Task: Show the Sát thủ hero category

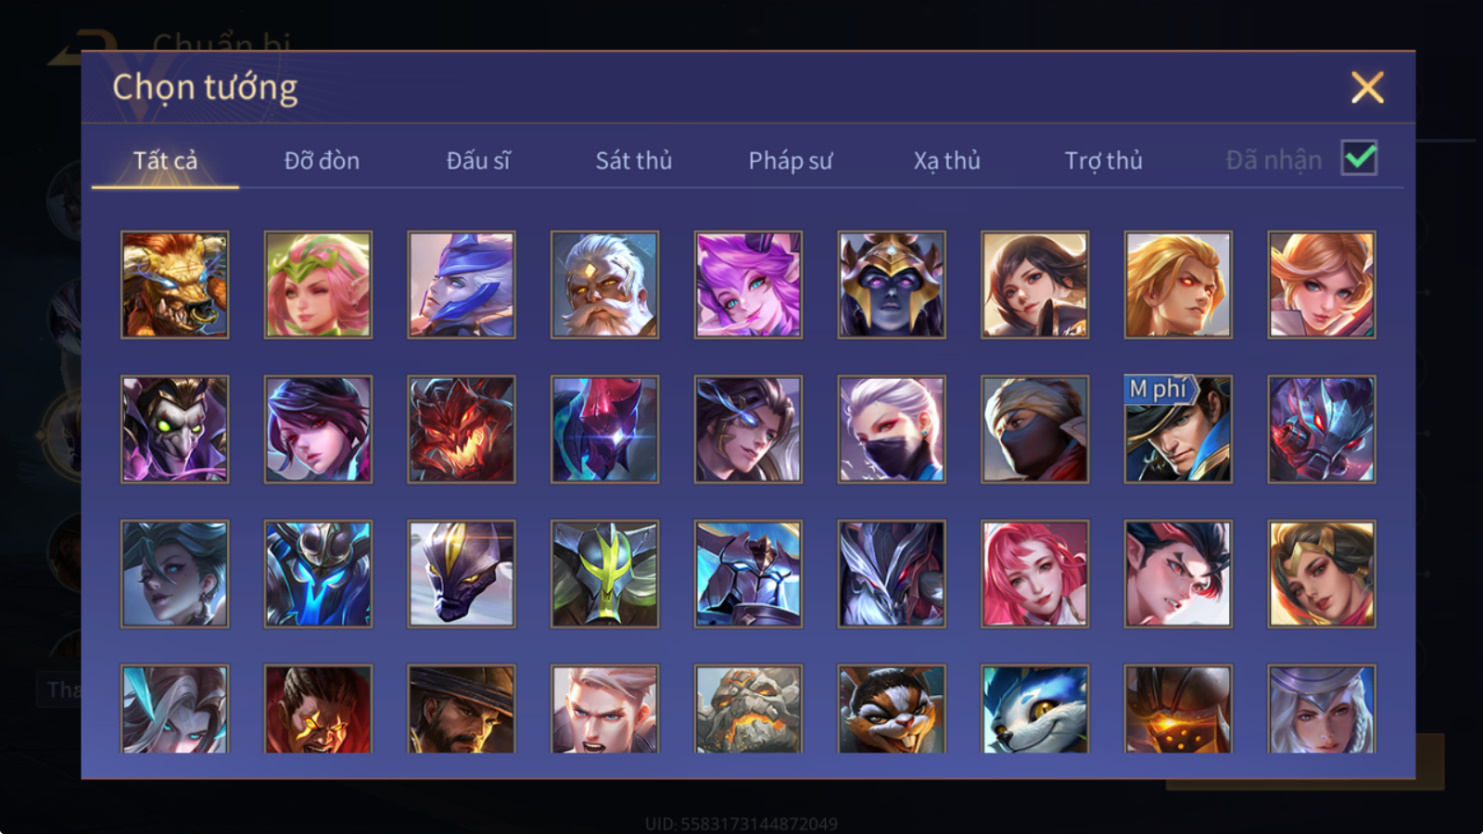Action: 634,160
